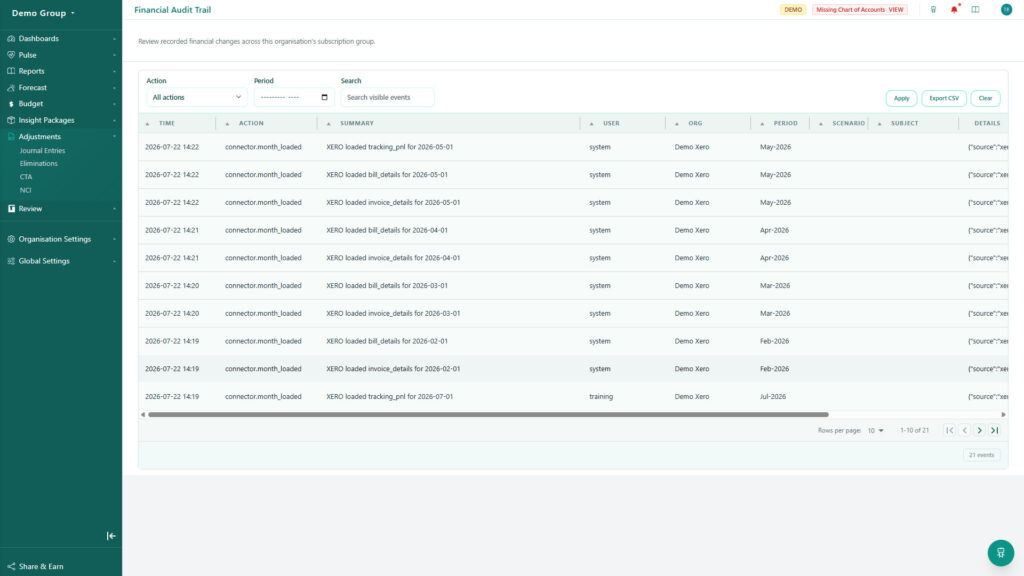Click the Clear filters button
Image resolution: width=1024 pixels, height=576 pixels.
click(x=985, y=98)
